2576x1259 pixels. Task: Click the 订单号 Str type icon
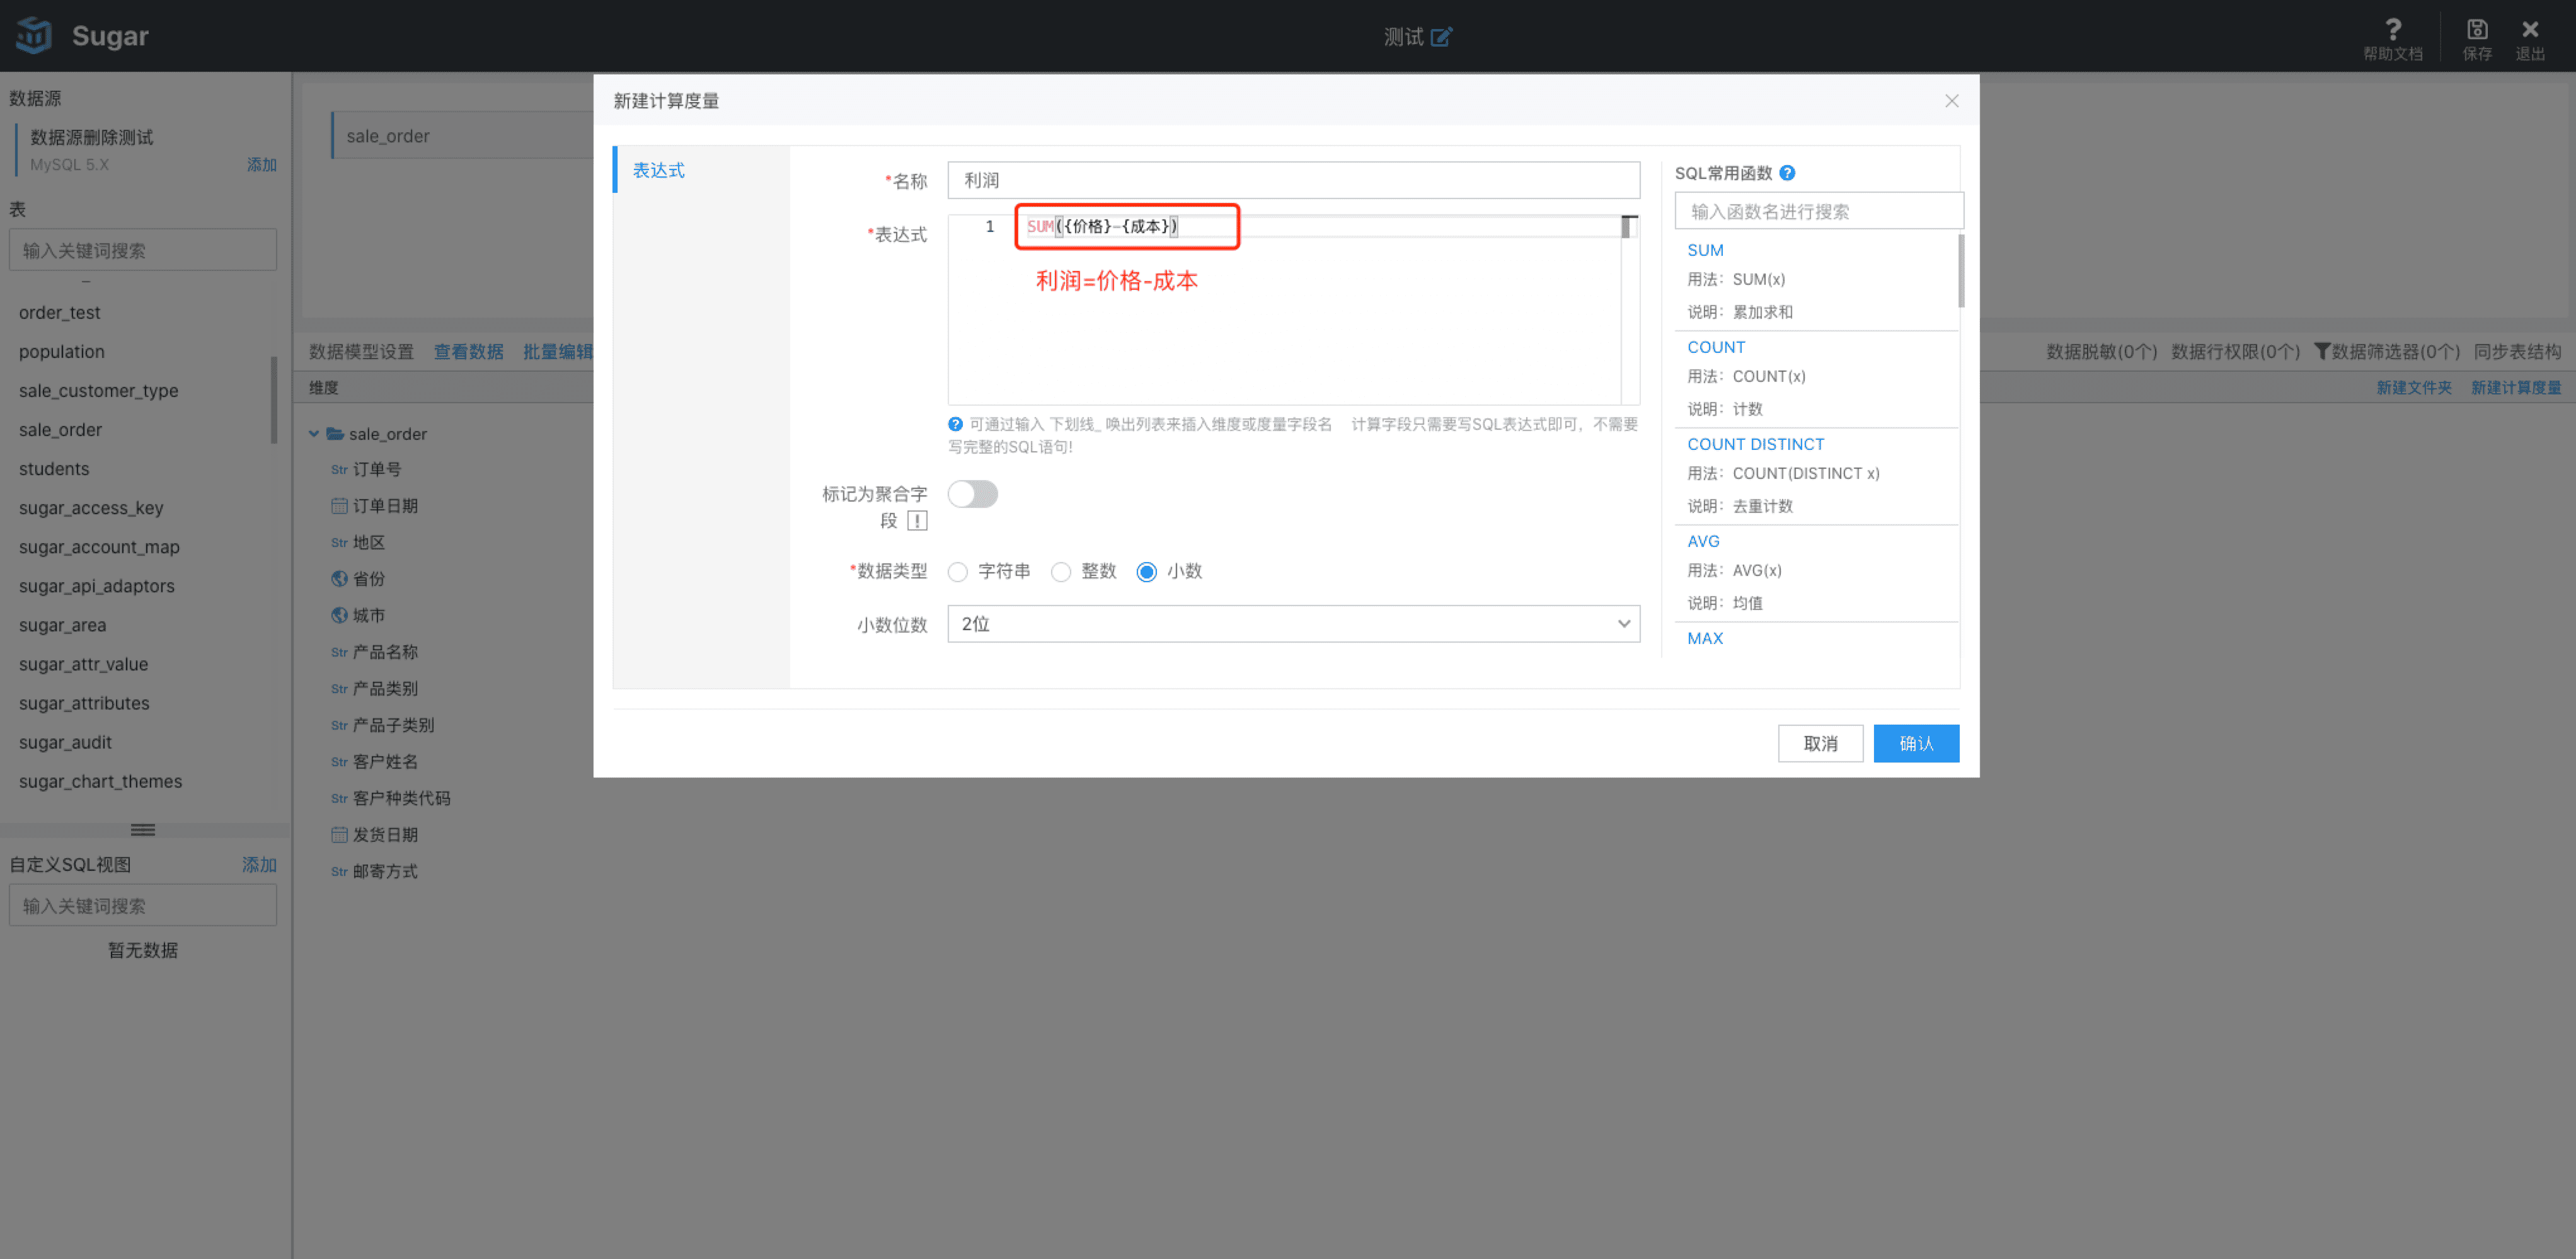point(339,470)
